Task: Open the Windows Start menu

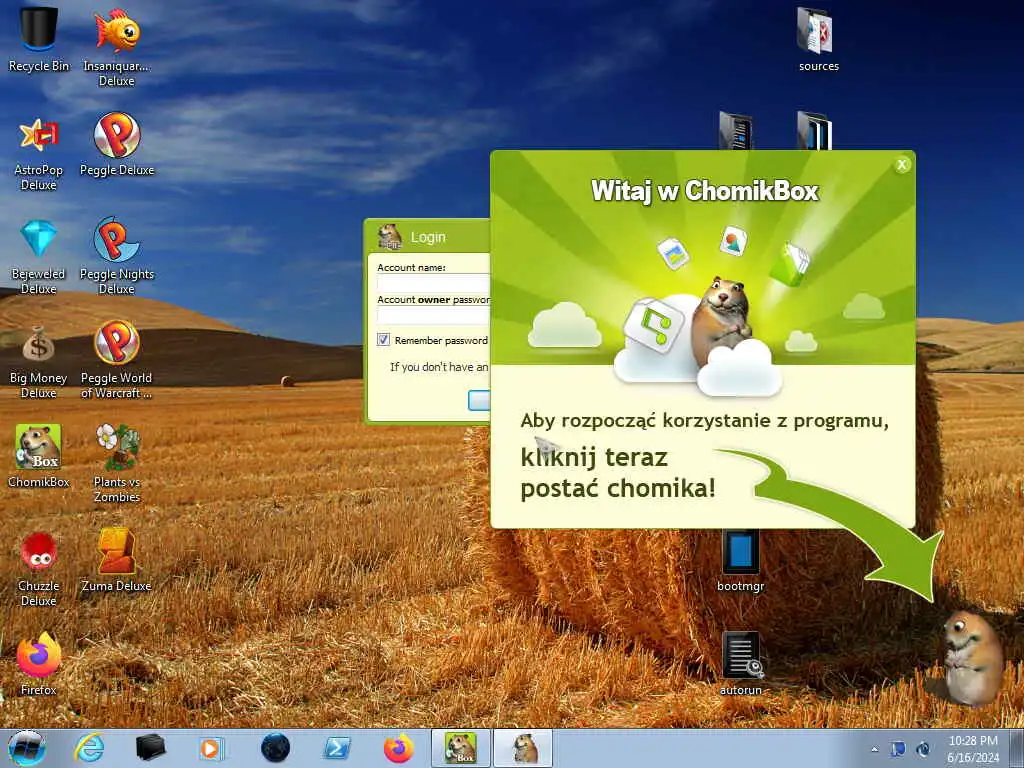Action: coord(27,748)
